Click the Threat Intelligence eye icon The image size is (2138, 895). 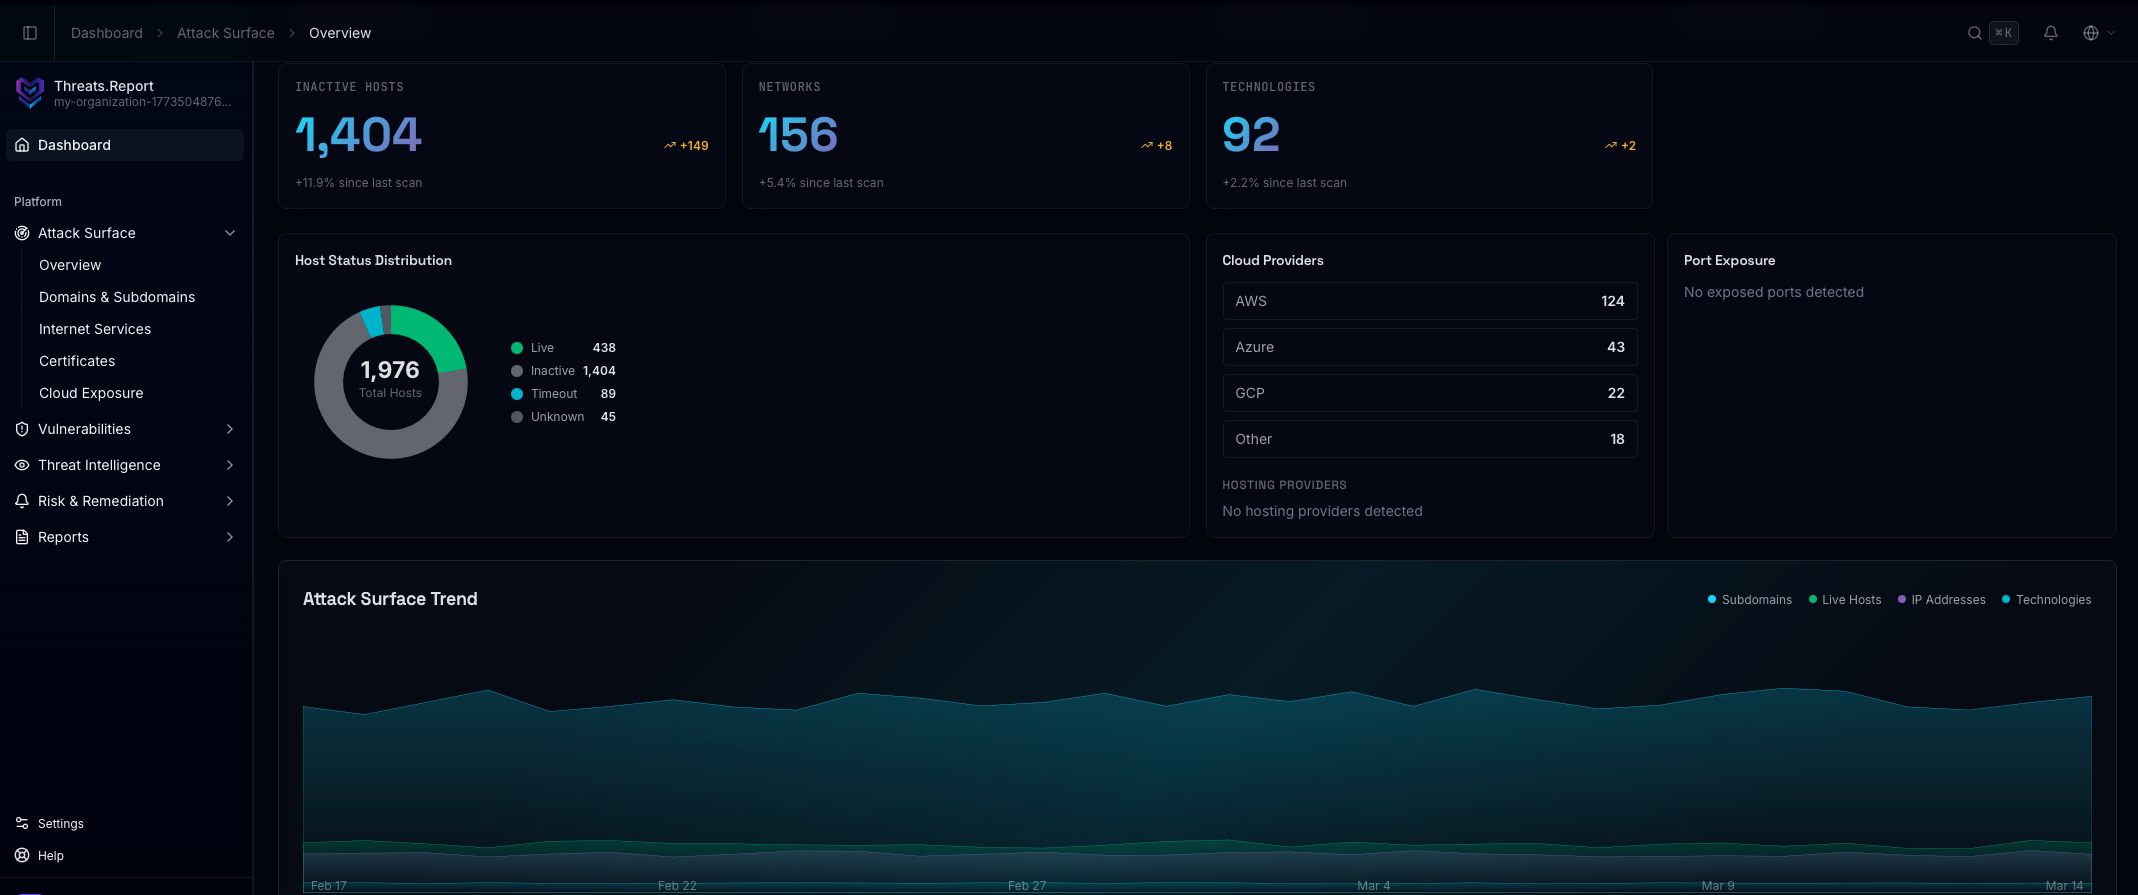(x=22, y=465)
